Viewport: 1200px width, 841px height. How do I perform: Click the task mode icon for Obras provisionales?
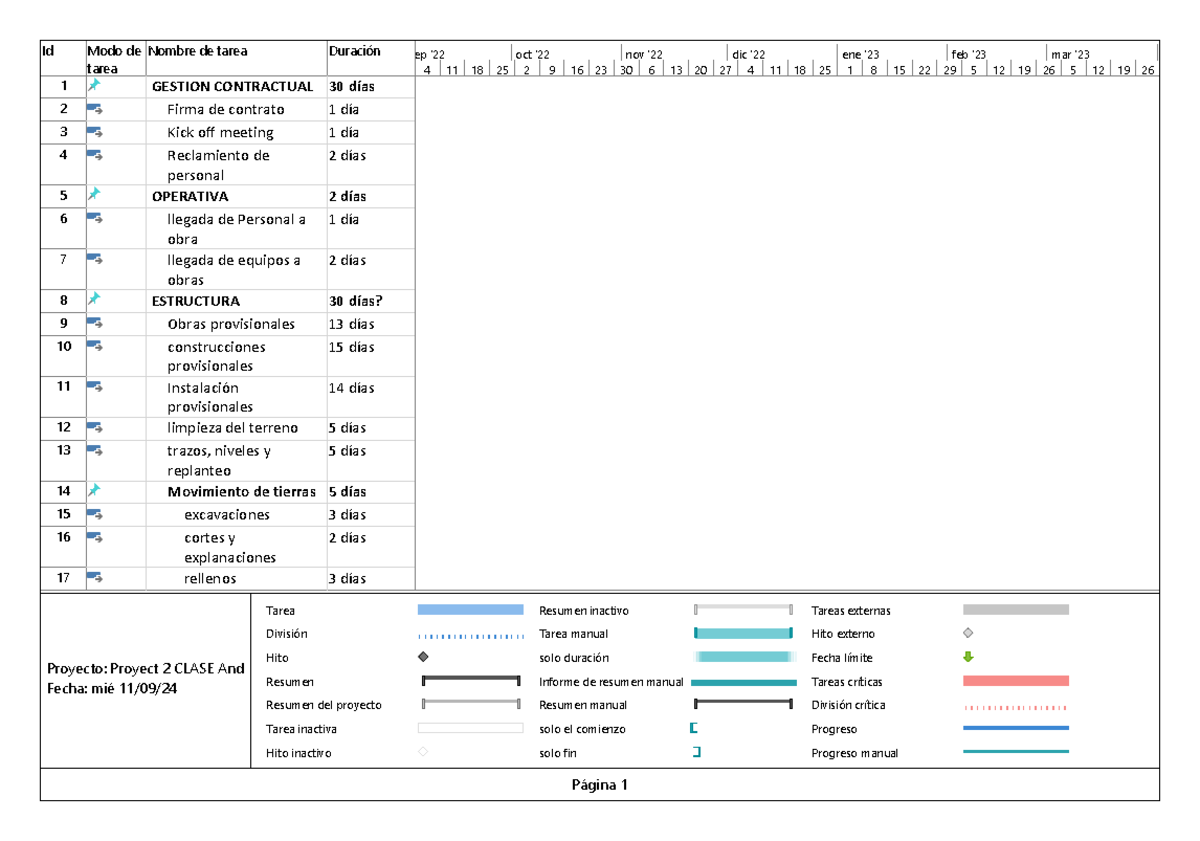tap(95, 323)
